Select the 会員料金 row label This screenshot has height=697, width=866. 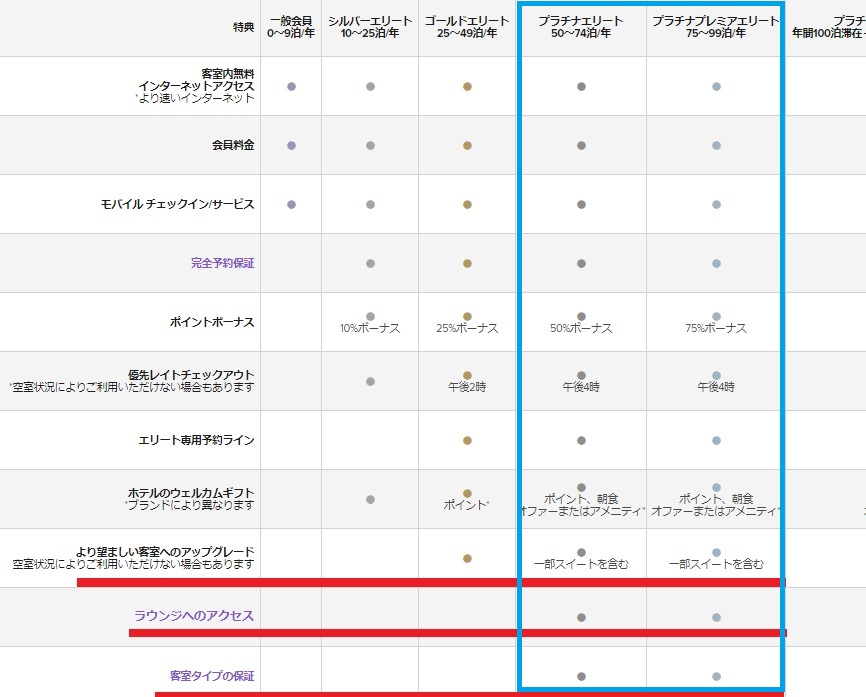233,145
